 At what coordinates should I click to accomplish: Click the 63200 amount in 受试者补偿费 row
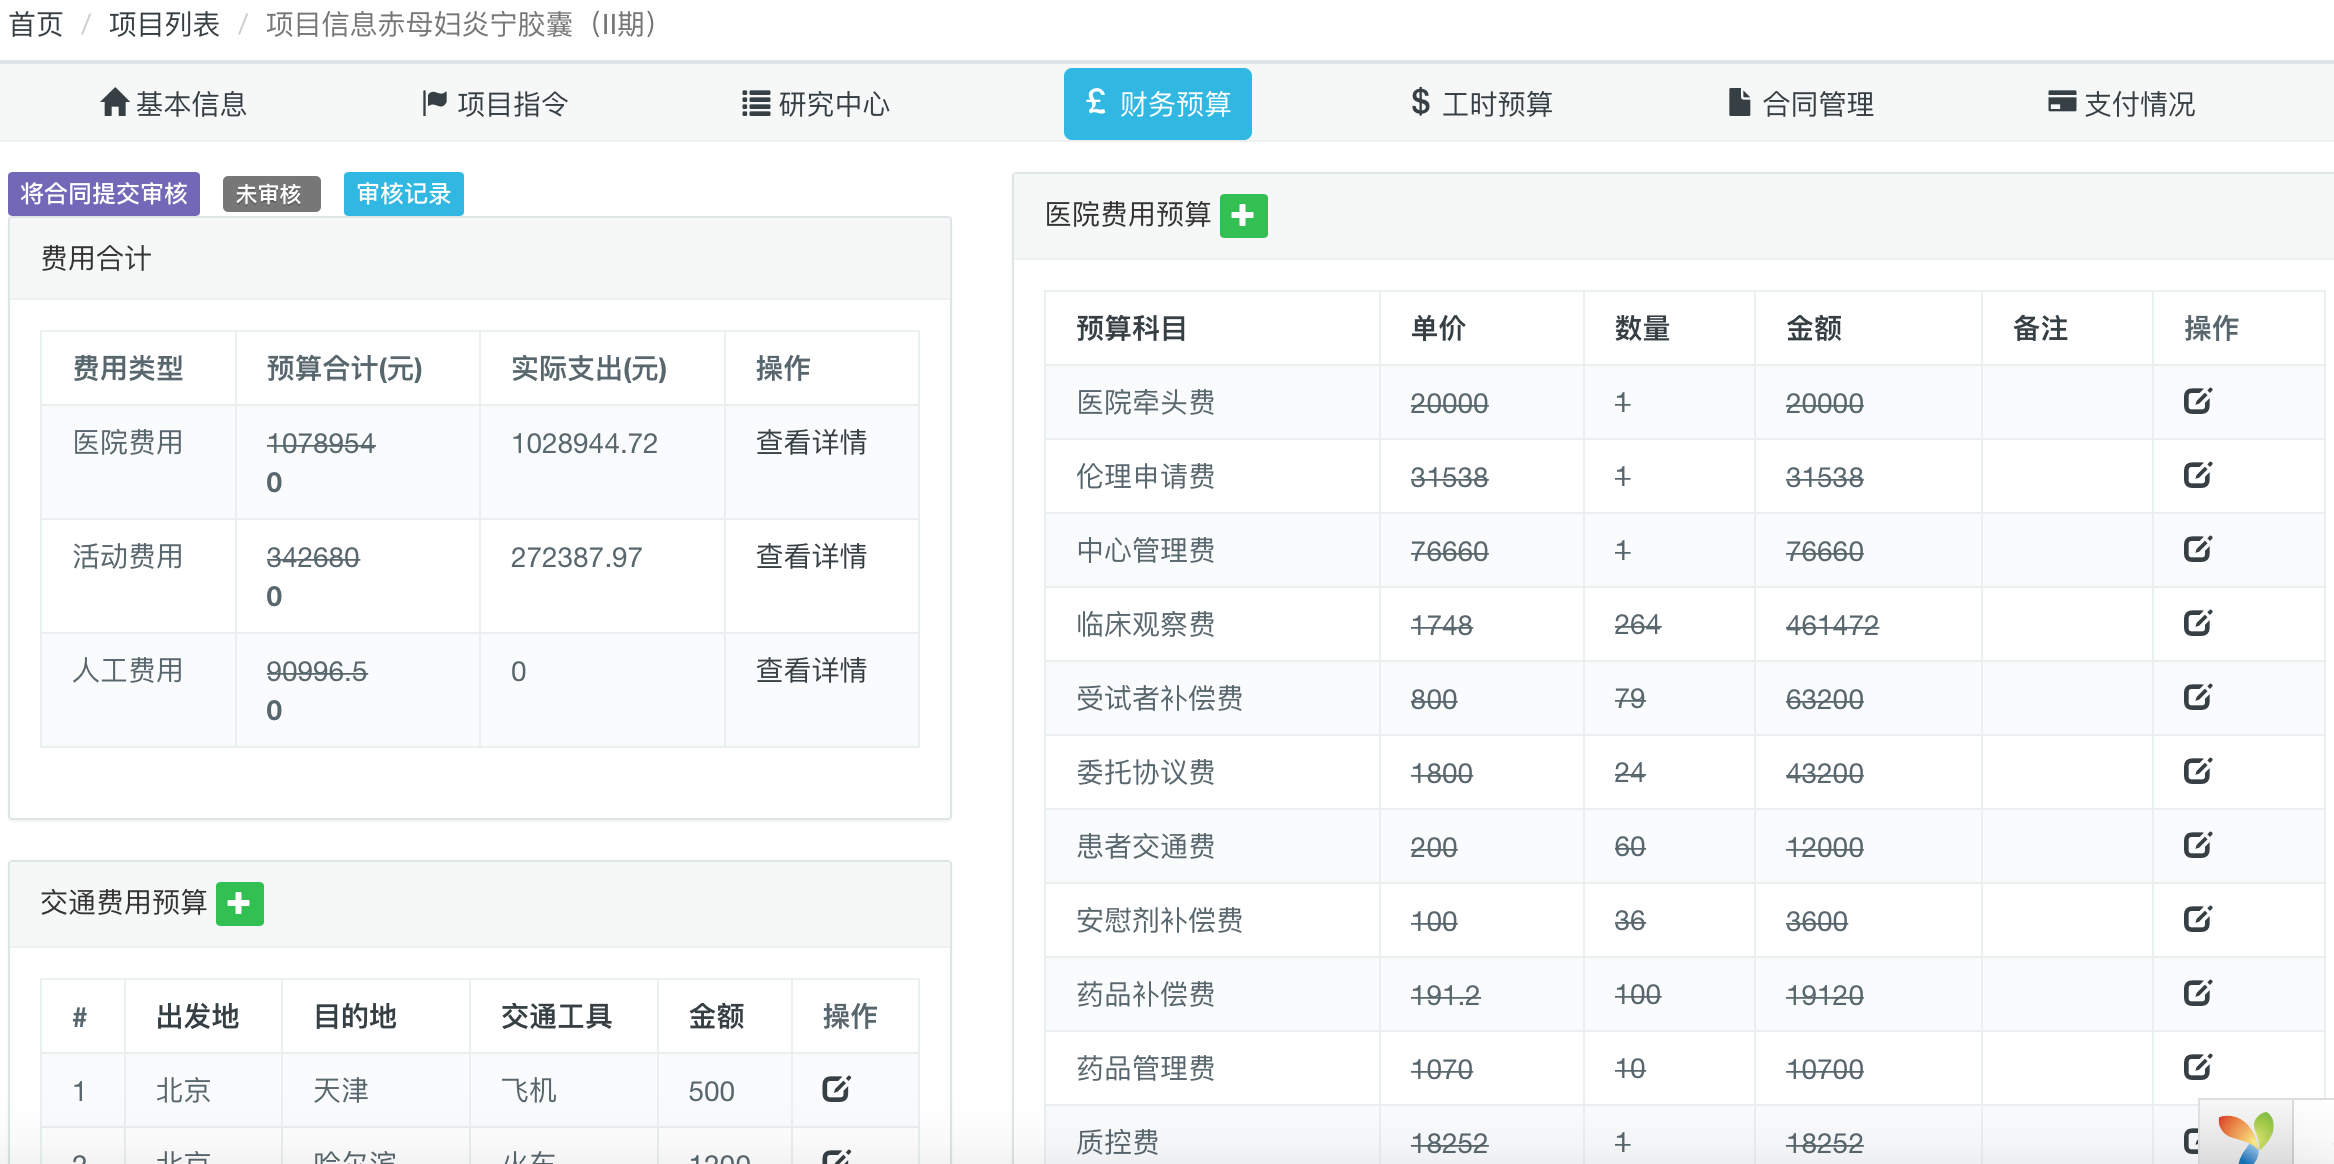[1824, 699]
